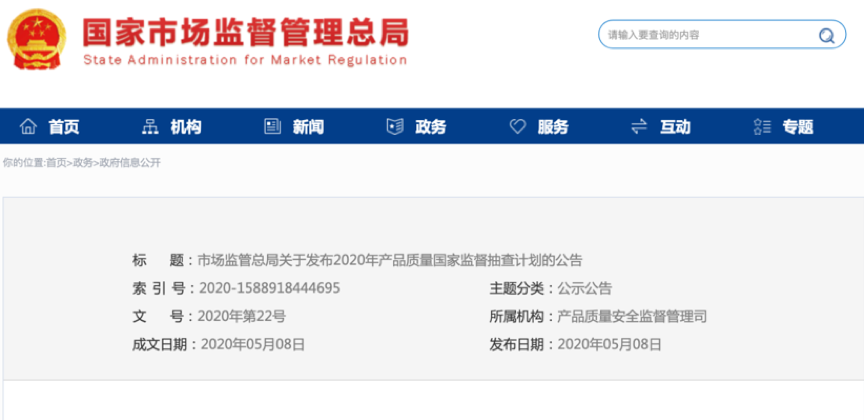Open the 首页 navigation menu item
The height and width of the screenshot is (420, 864).
coord(64,127)
